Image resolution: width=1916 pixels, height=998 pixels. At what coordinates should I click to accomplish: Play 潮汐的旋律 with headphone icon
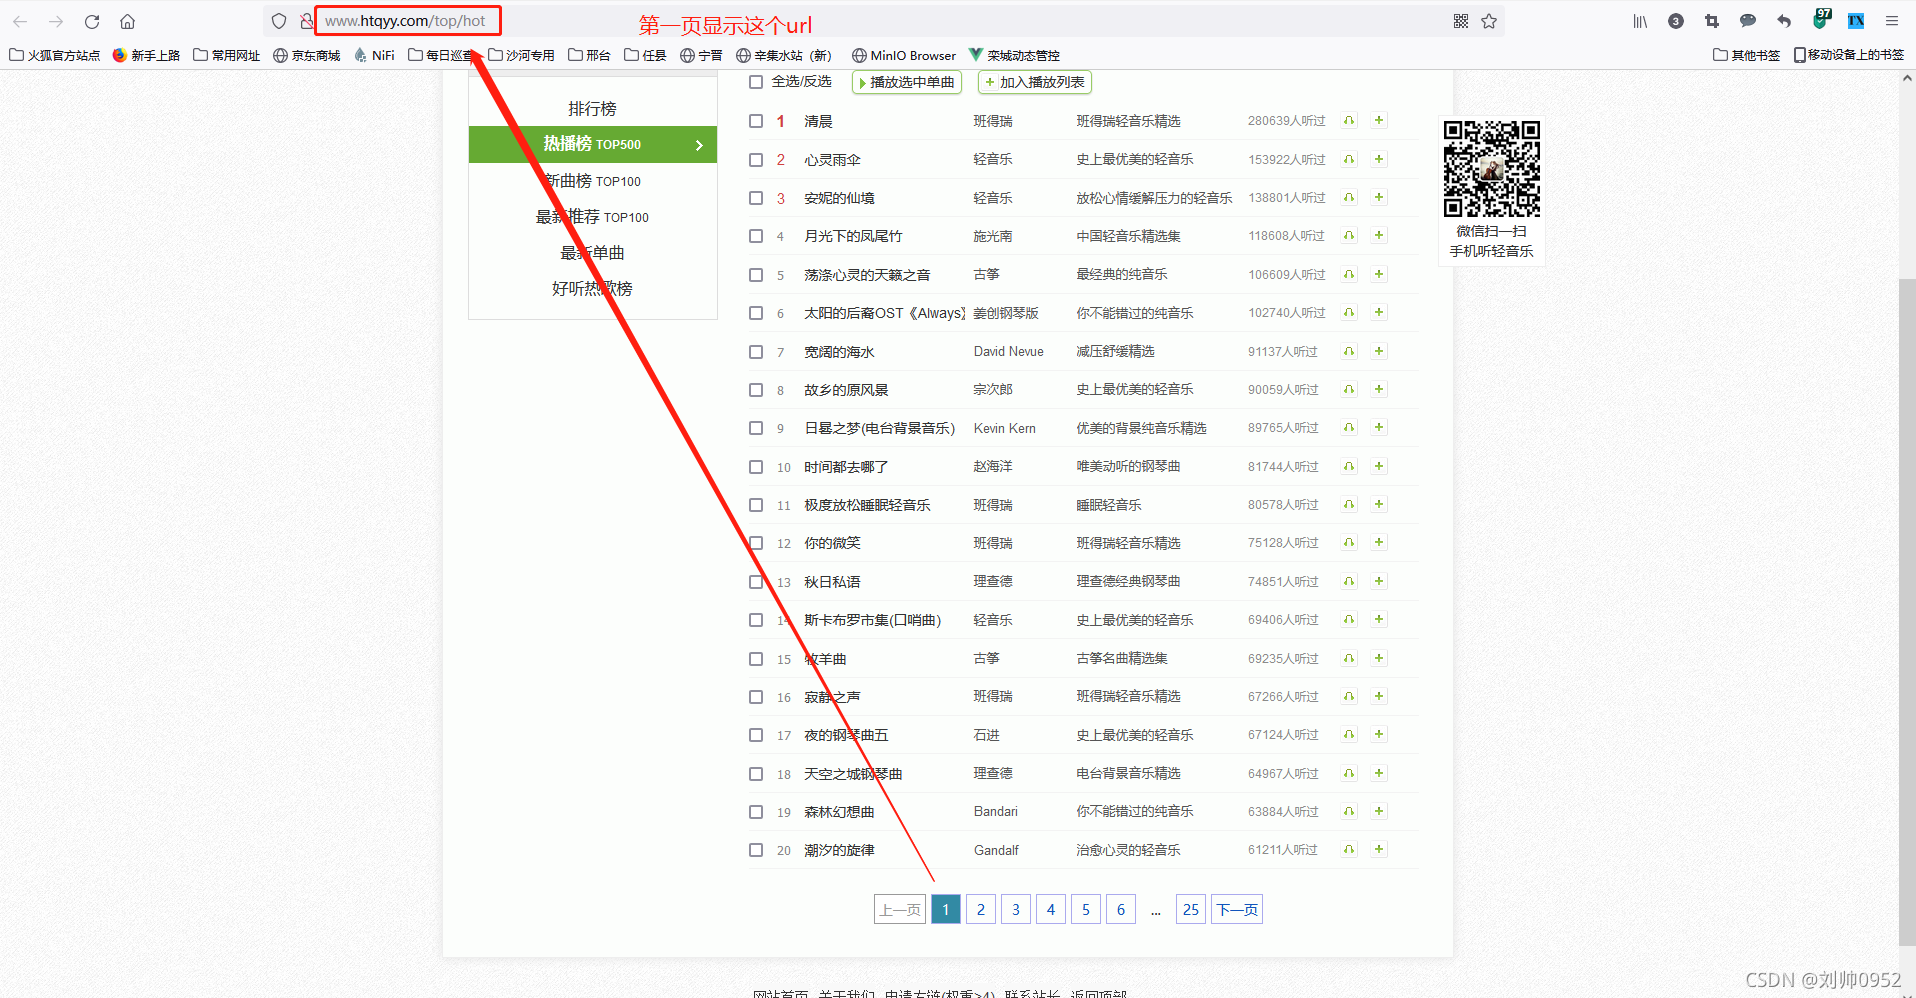(x=1349, y=850)
